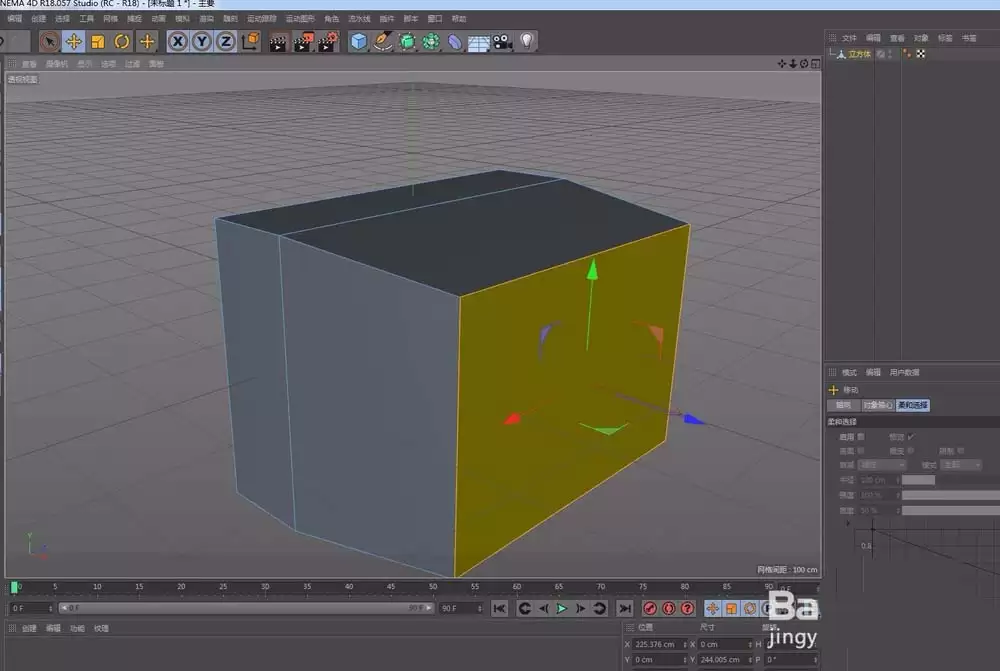Select the Move tool in the toolbar

pyautogui.click(x=74, y=41)
